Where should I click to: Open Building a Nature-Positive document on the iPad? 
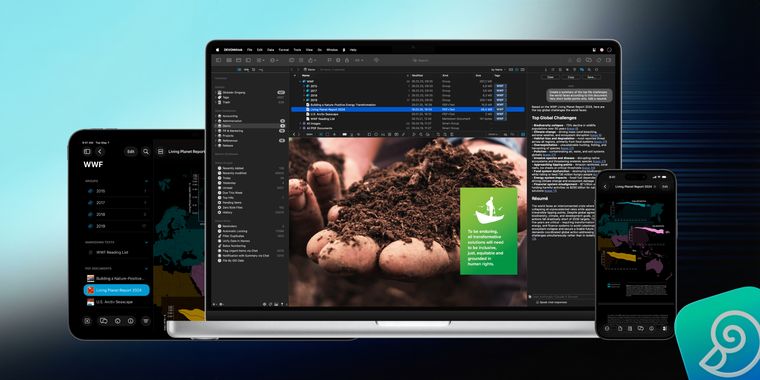click(117, 279)
